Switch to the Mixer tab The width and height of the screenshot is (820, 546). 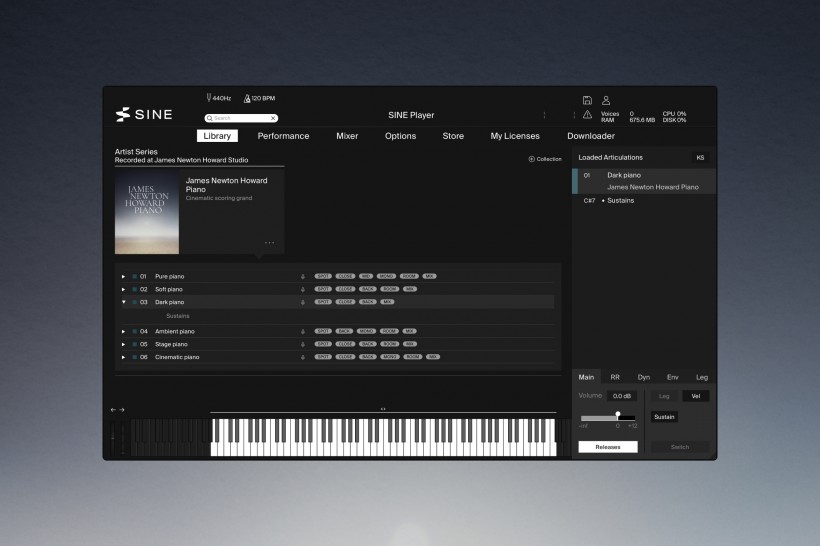[347, 136]
